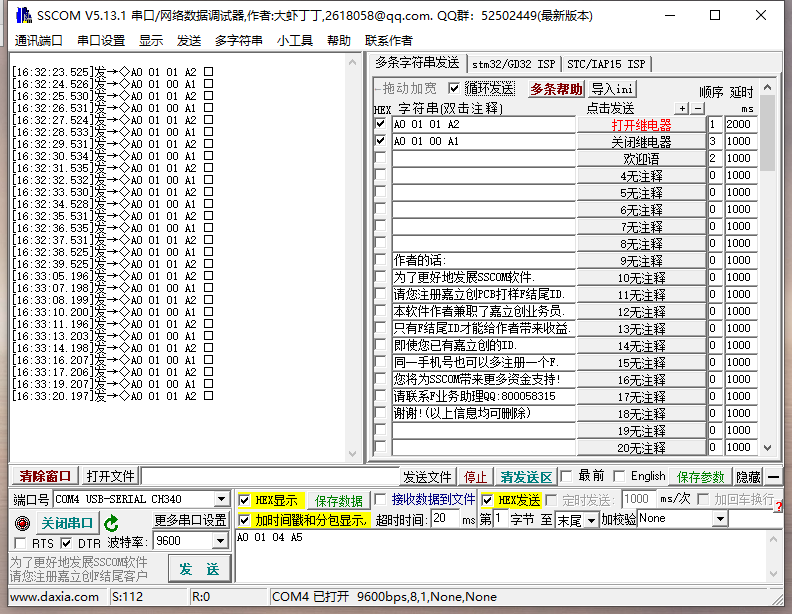Open the COM4 port number dropdown
792x614 pixels.
coord(221,499)
